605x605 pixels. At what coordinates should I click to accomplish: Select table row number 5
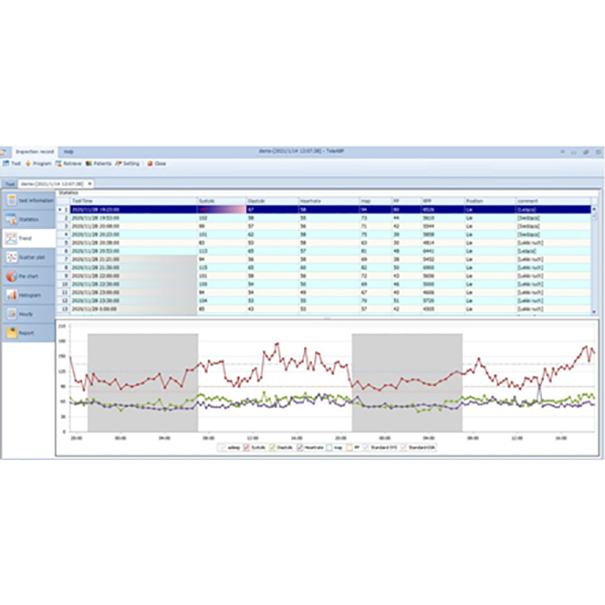pyautogui.click(x=324, y=243)
